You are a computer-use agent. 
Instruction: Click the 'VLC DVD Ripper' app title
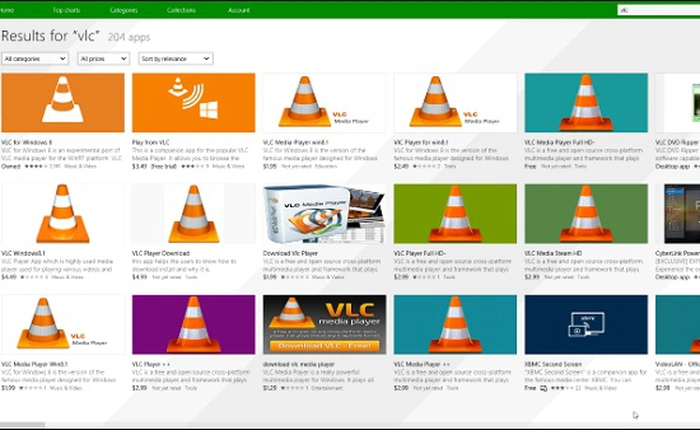click(x=677, y=142)
